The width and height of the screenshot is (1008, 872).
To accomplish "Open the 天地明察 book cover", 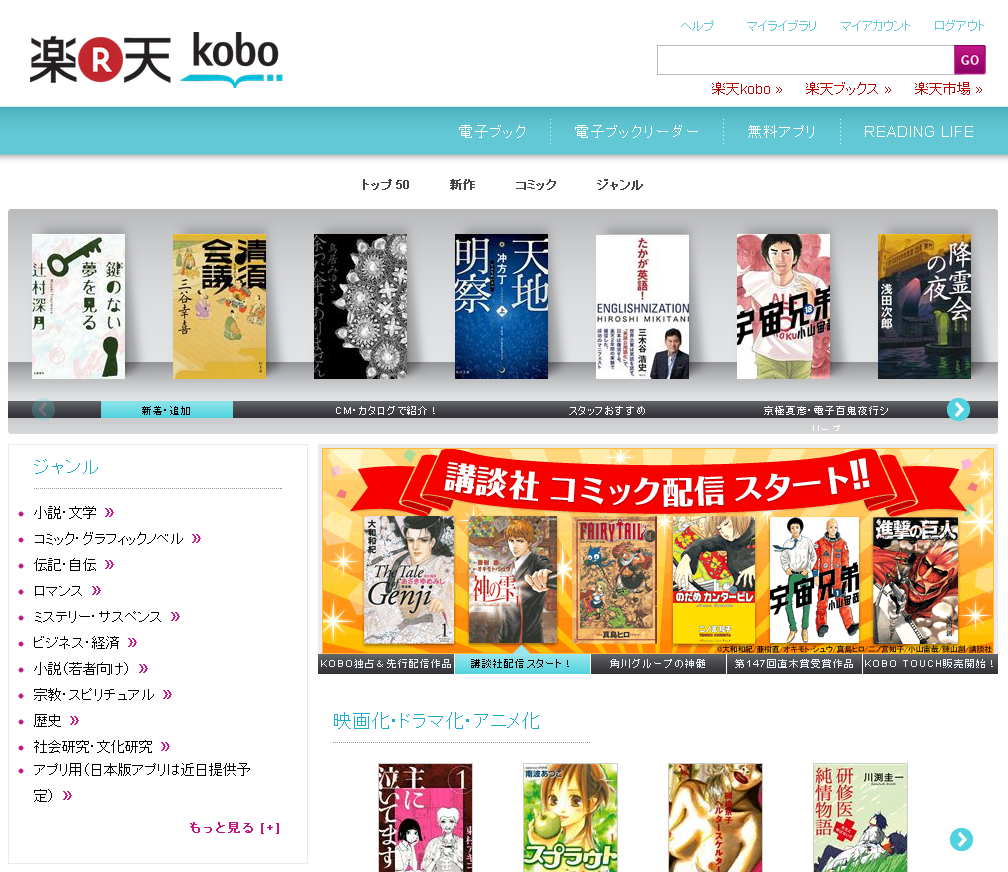I will click(501, 306).
